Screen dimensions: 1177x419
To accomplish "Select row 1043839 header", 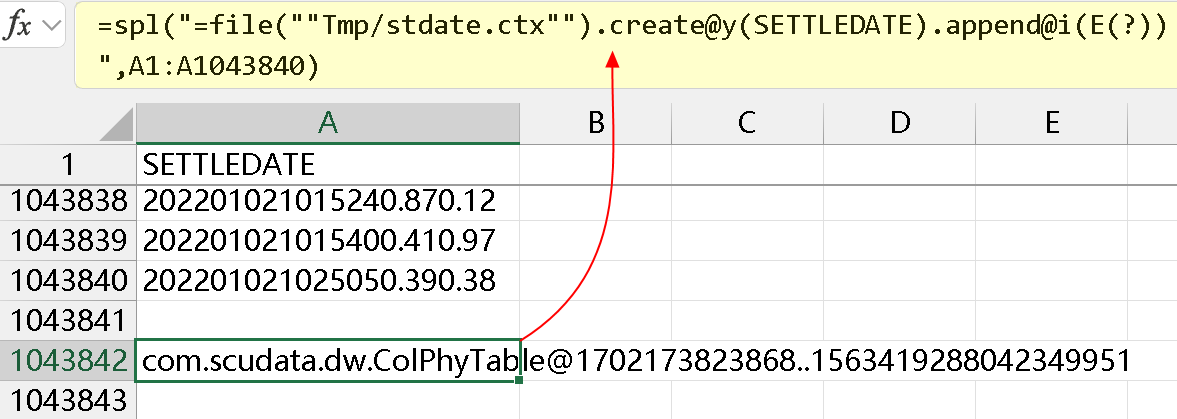I will tap(67, 240).
